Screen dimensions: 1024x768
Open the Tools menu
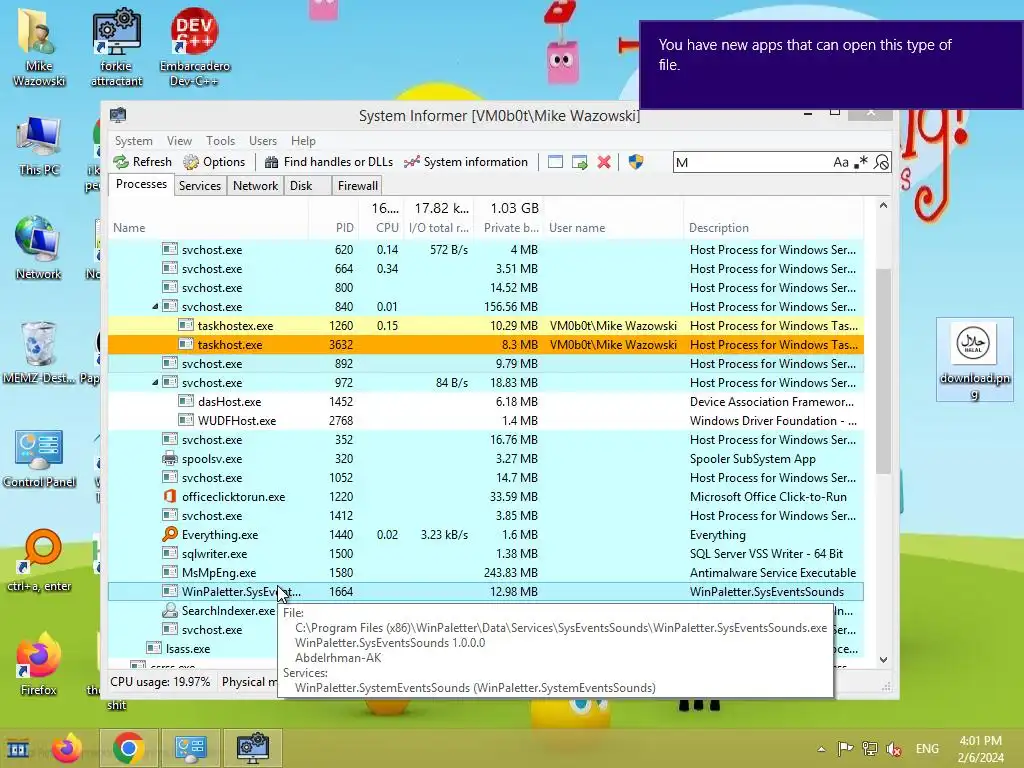point(220,141)
